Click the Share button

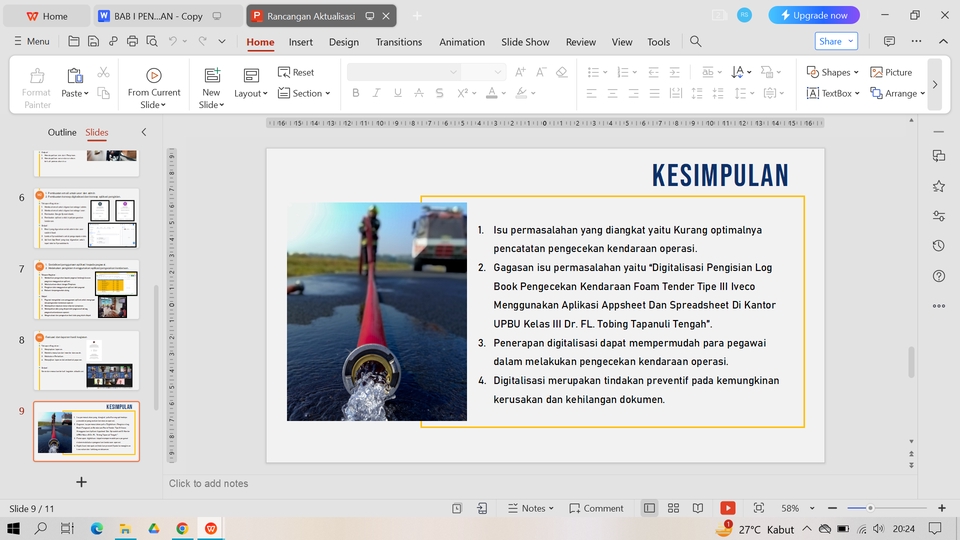coord(836,41)
